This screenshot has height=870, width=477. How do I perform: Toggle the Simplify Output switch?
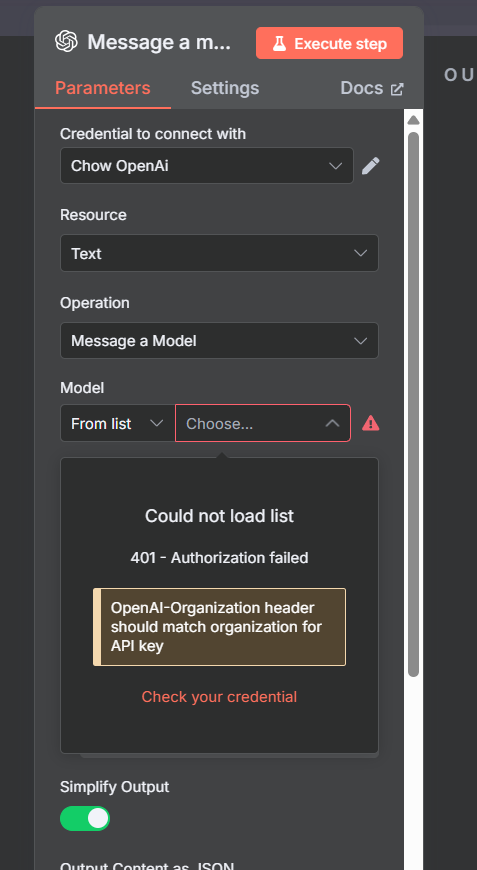click(85, 818)
